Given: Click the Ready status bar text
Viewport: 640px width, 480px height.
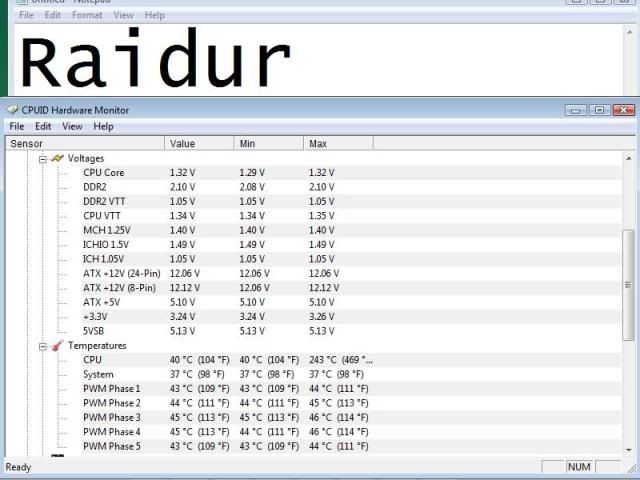Looking at the screenshot, I should click(18, 467).
